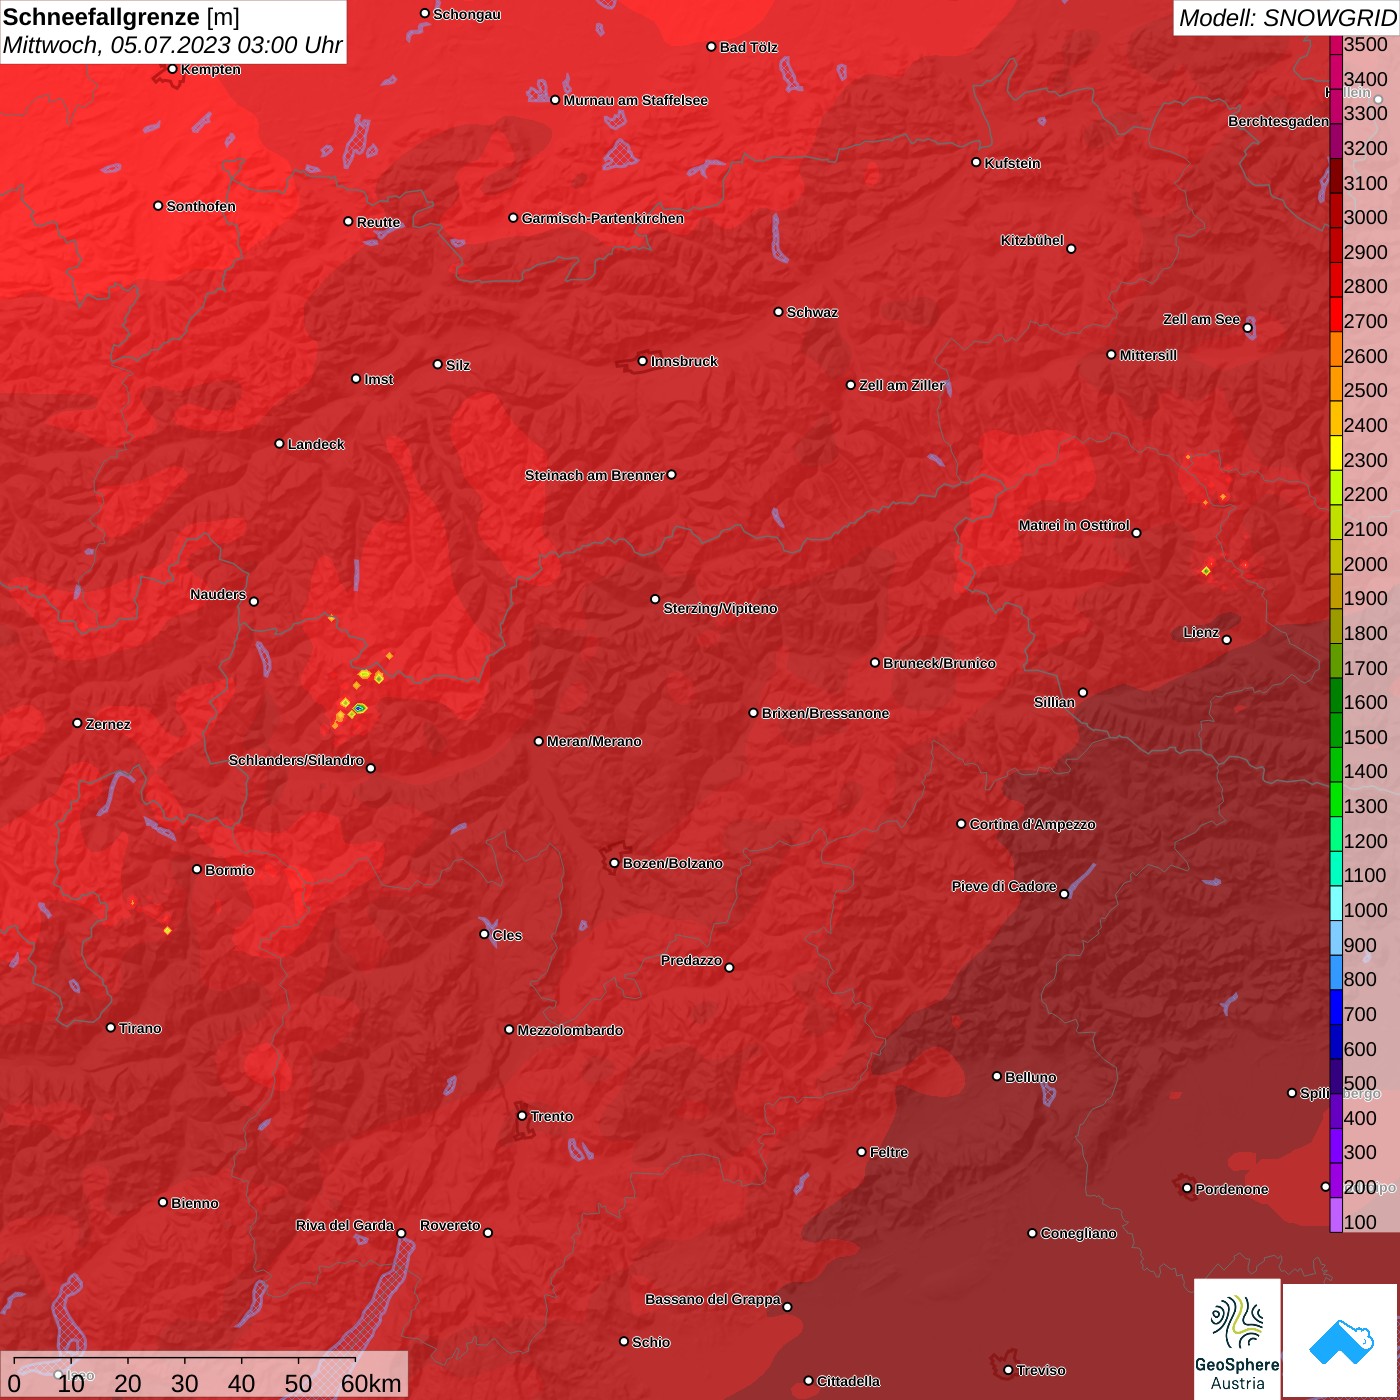Viewport: 1400px width, 1400px height.
Task: Click the Bozen/Bolzano city marker dot
Action: point(614,863)
